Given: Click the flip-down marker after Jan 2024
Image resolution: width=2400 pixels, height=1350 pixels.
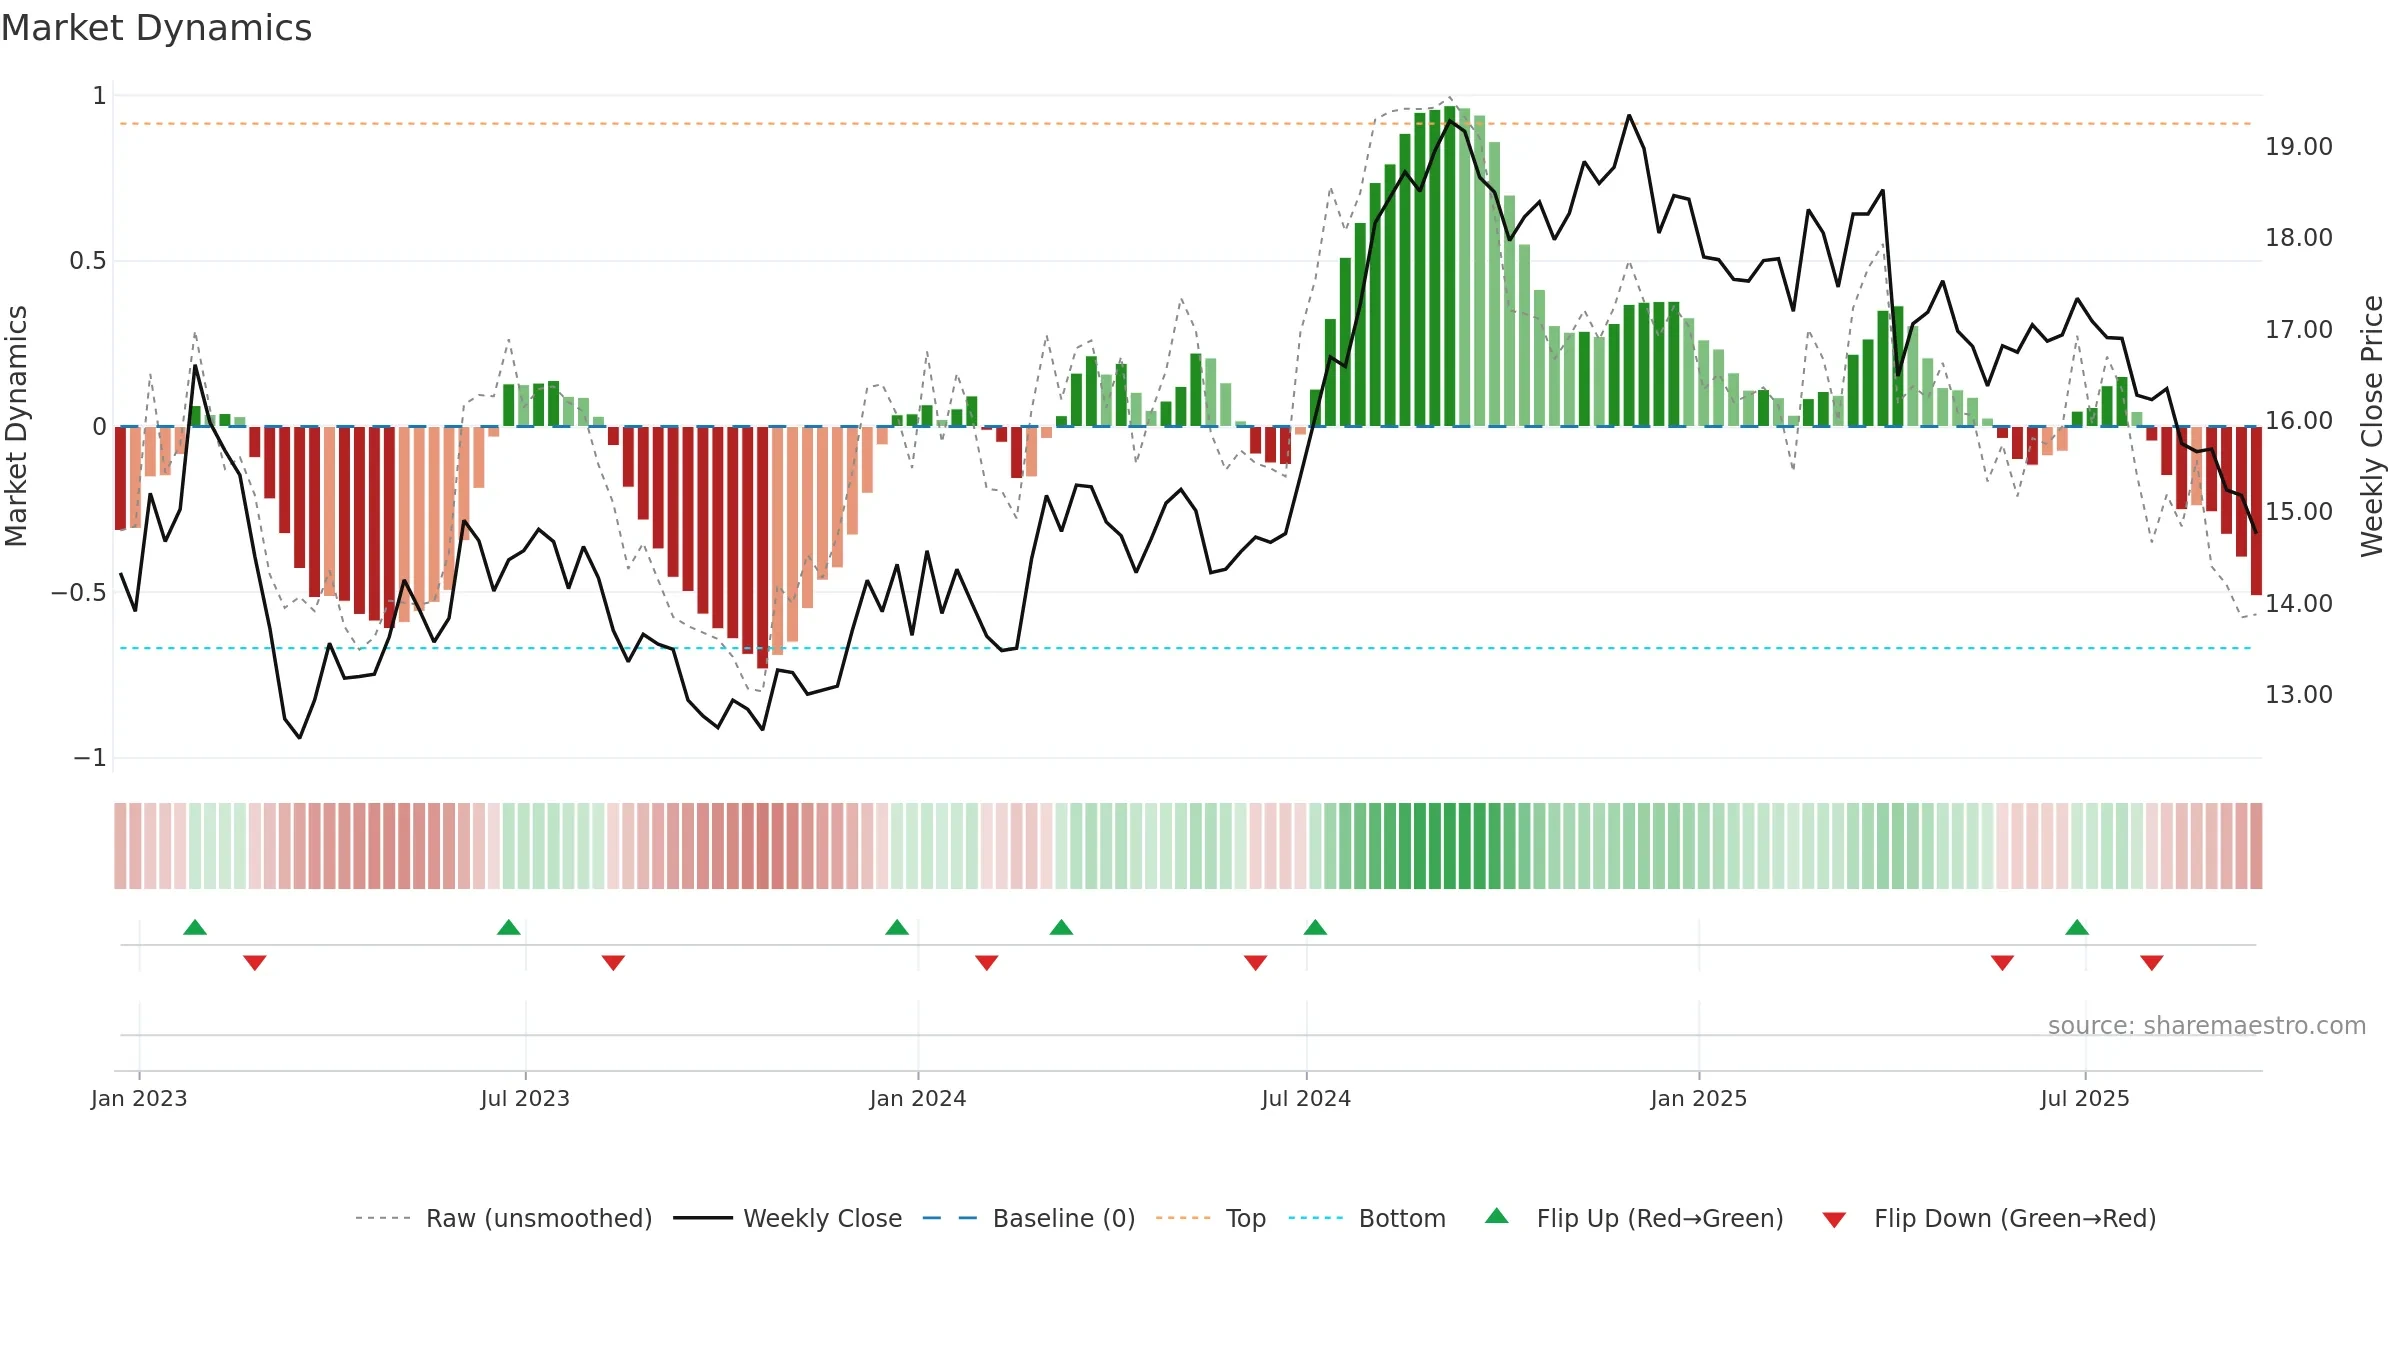Looking at the screenshot, I should (987, 963).
